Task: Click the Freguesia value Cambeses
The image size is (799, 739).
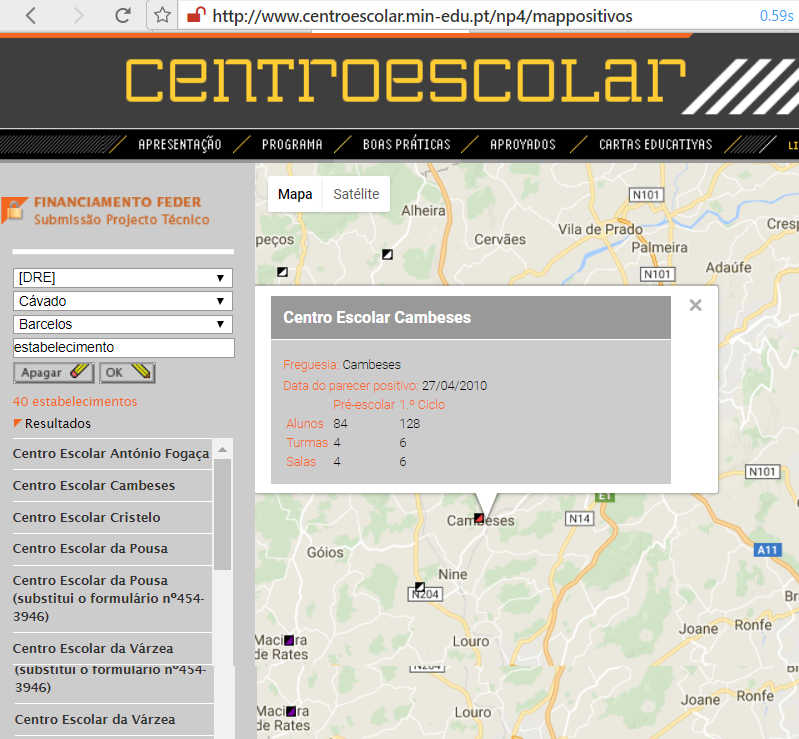Action: [371, 365]
